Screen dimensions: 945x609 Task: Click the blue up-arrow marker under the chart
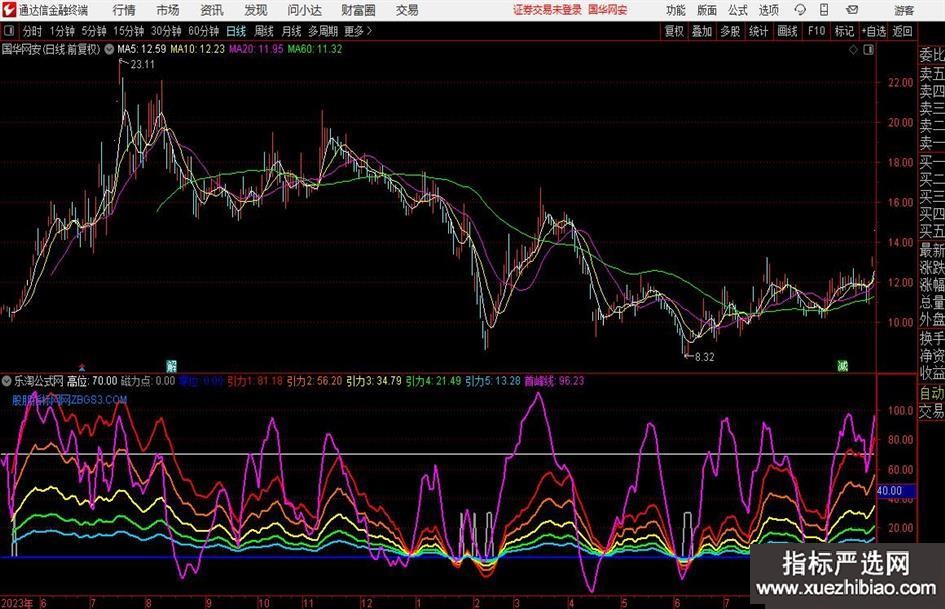[82, 367]
